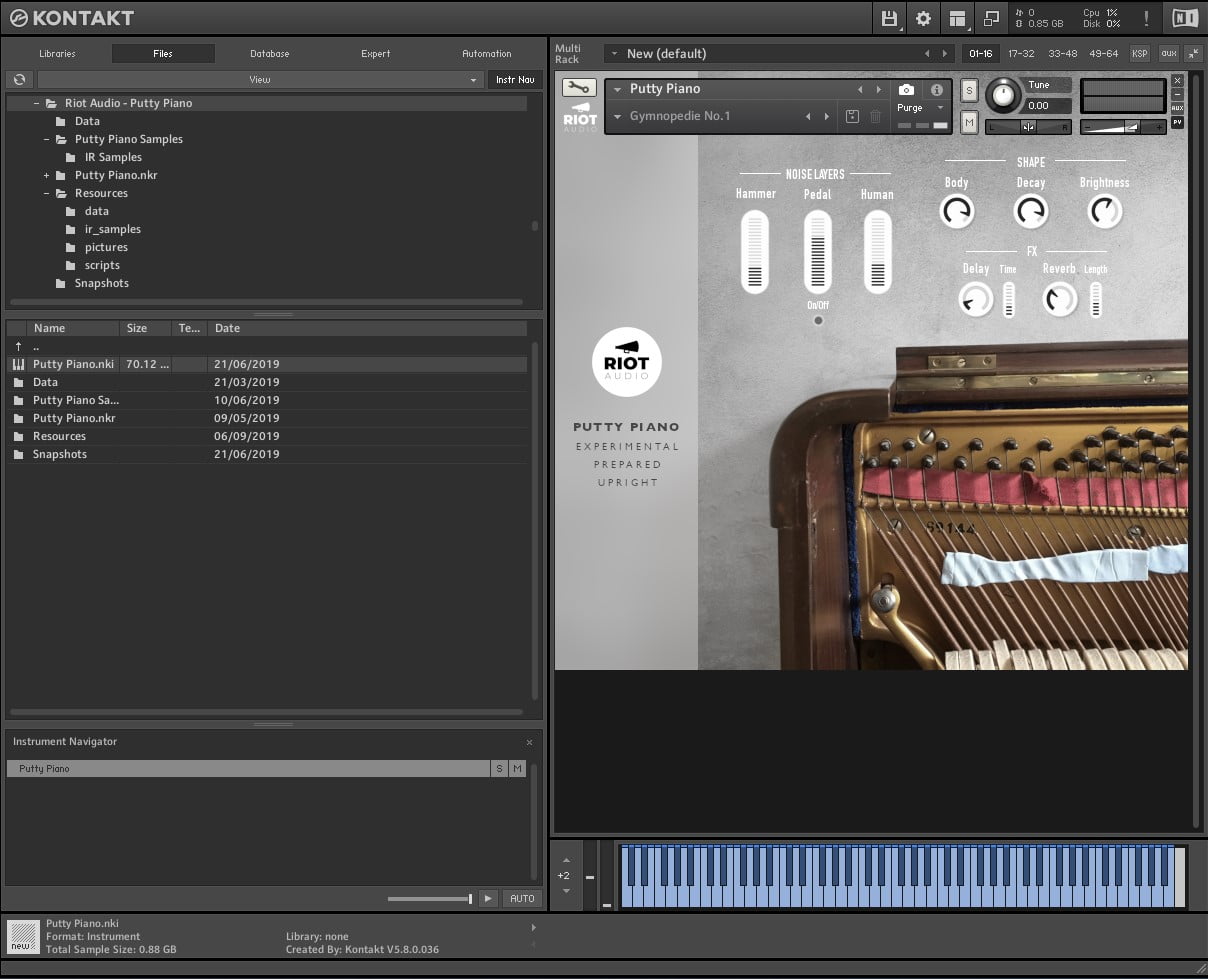Image resolution: width=1208 pixels, height=979 pixels.
Task: Solo Putty Piano in Instrument Navigator
Action: tap(499, 769)
